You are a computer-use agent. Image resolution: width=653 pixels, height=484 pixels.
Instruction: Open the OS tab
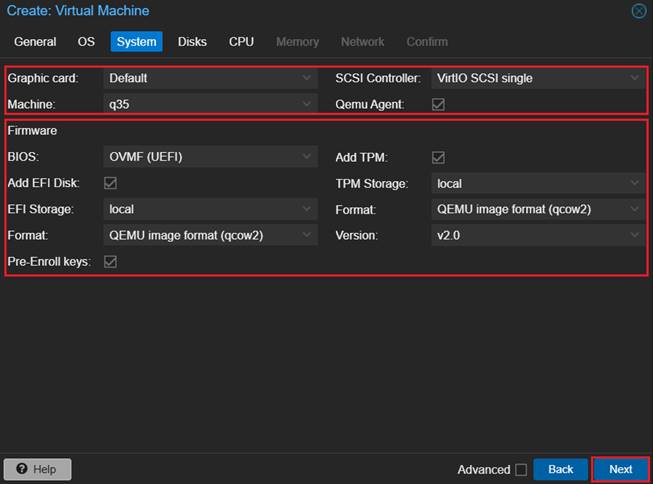87,42
